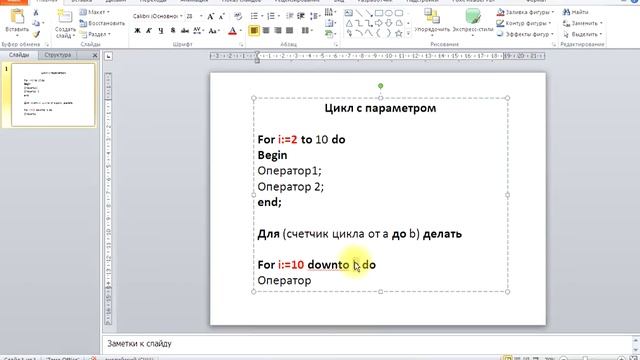The width and height of the screenshot is (640, 360).
Task: Click line For i:=2 to 10 do
Action: point(301,140)
